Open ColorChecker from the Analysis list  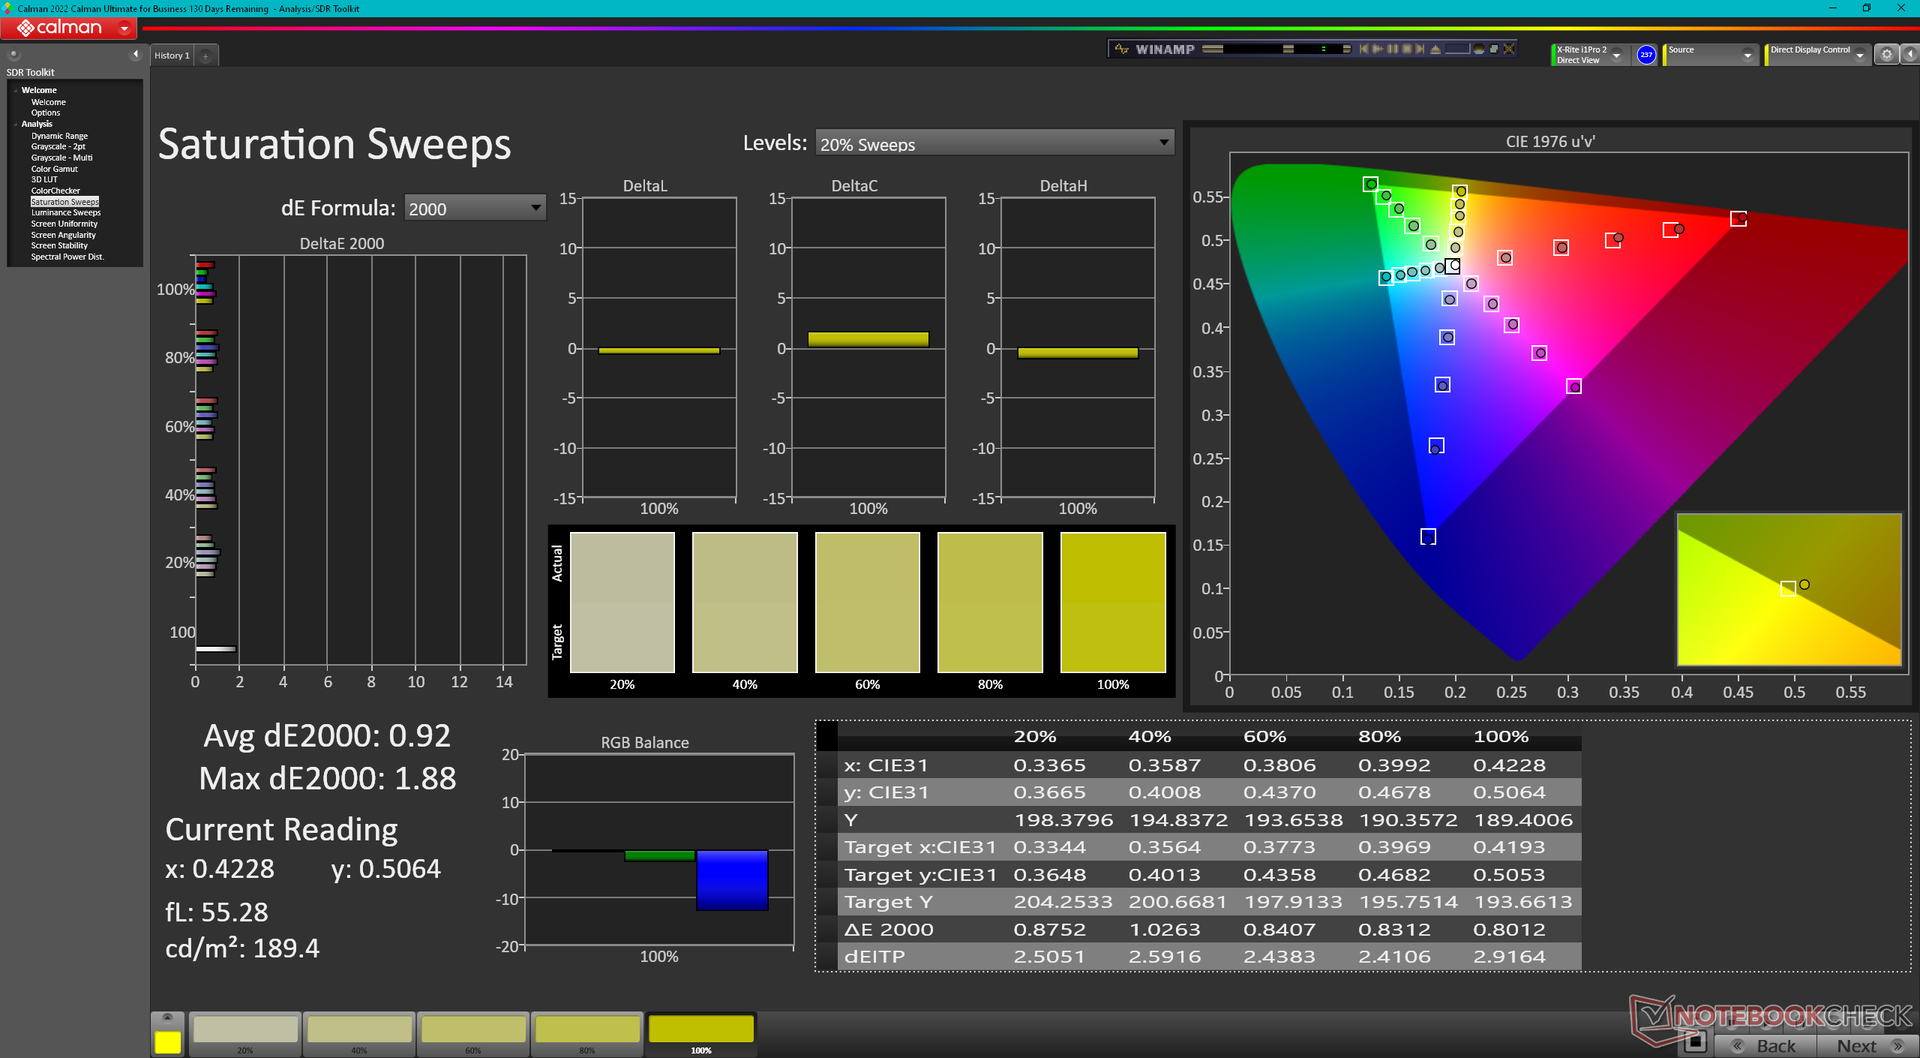click(55, 191)
